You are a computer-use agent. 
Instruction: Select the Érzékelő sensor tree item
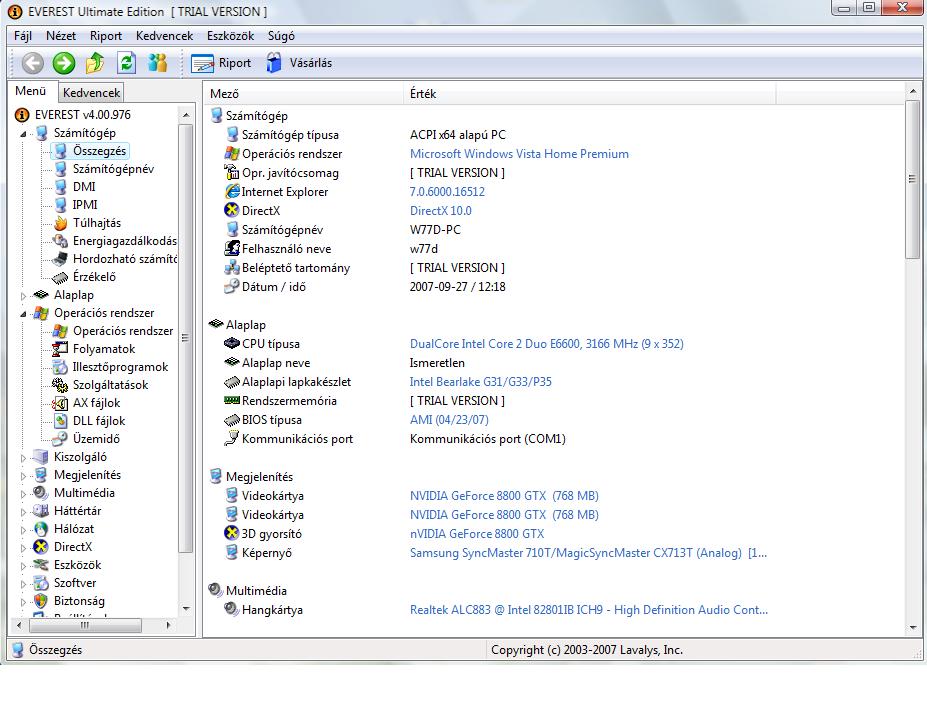(94, 277)
